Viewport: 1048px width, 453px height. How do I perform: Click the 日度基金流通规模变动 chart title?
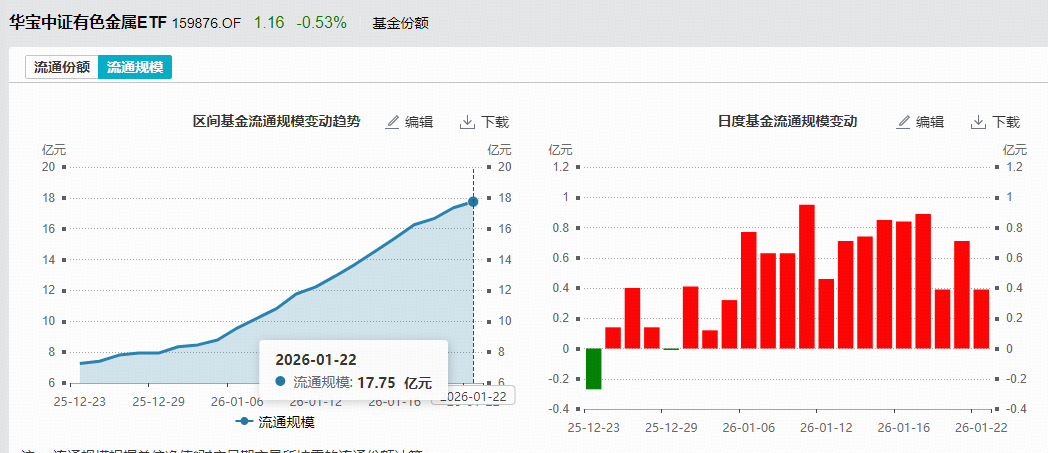pyautogui.click(x=787, y=121)
